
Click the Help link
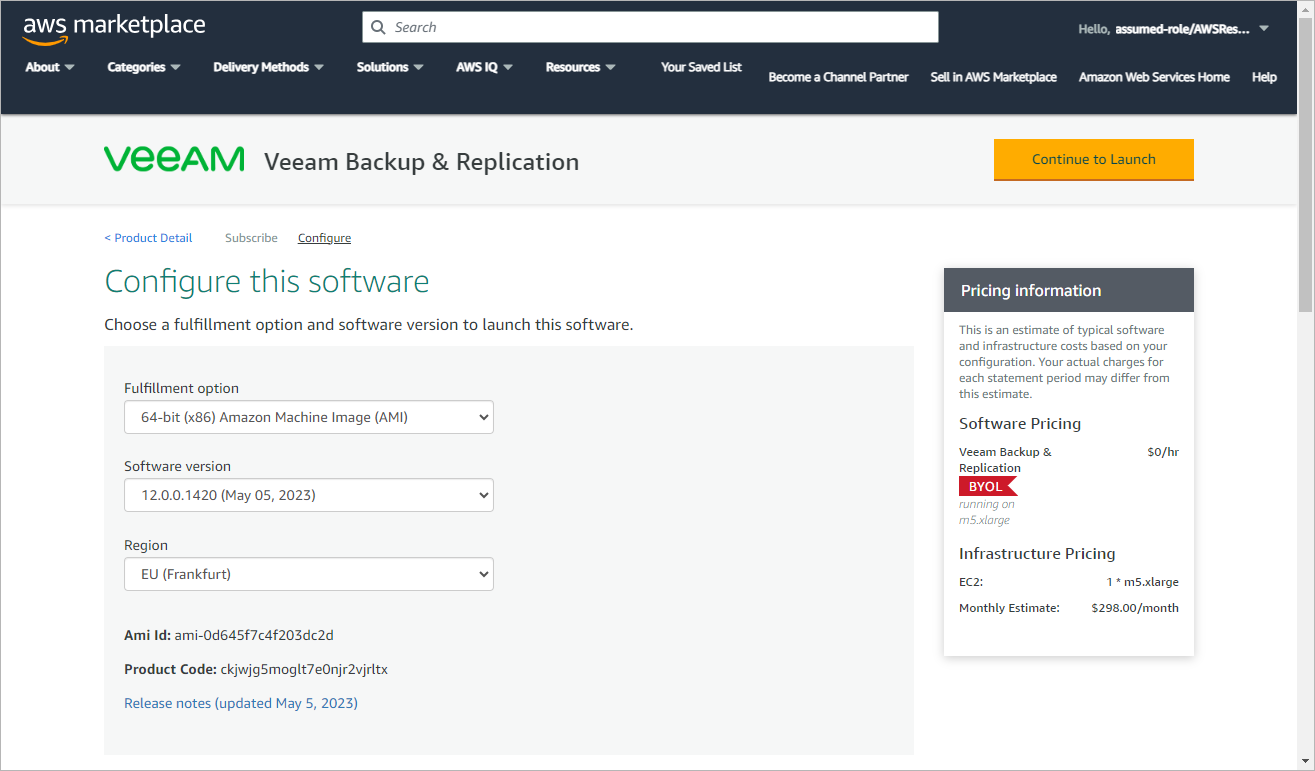click(x=1264, y=77)
